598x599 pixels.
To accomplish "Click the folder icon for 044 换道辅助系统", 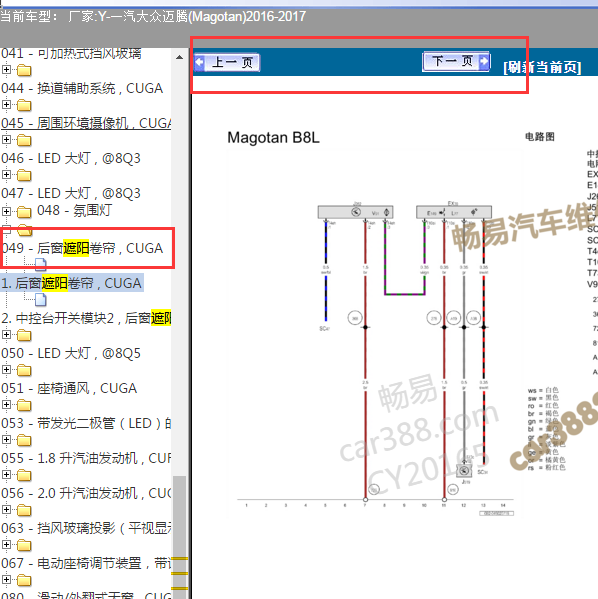I will [24, 70].
